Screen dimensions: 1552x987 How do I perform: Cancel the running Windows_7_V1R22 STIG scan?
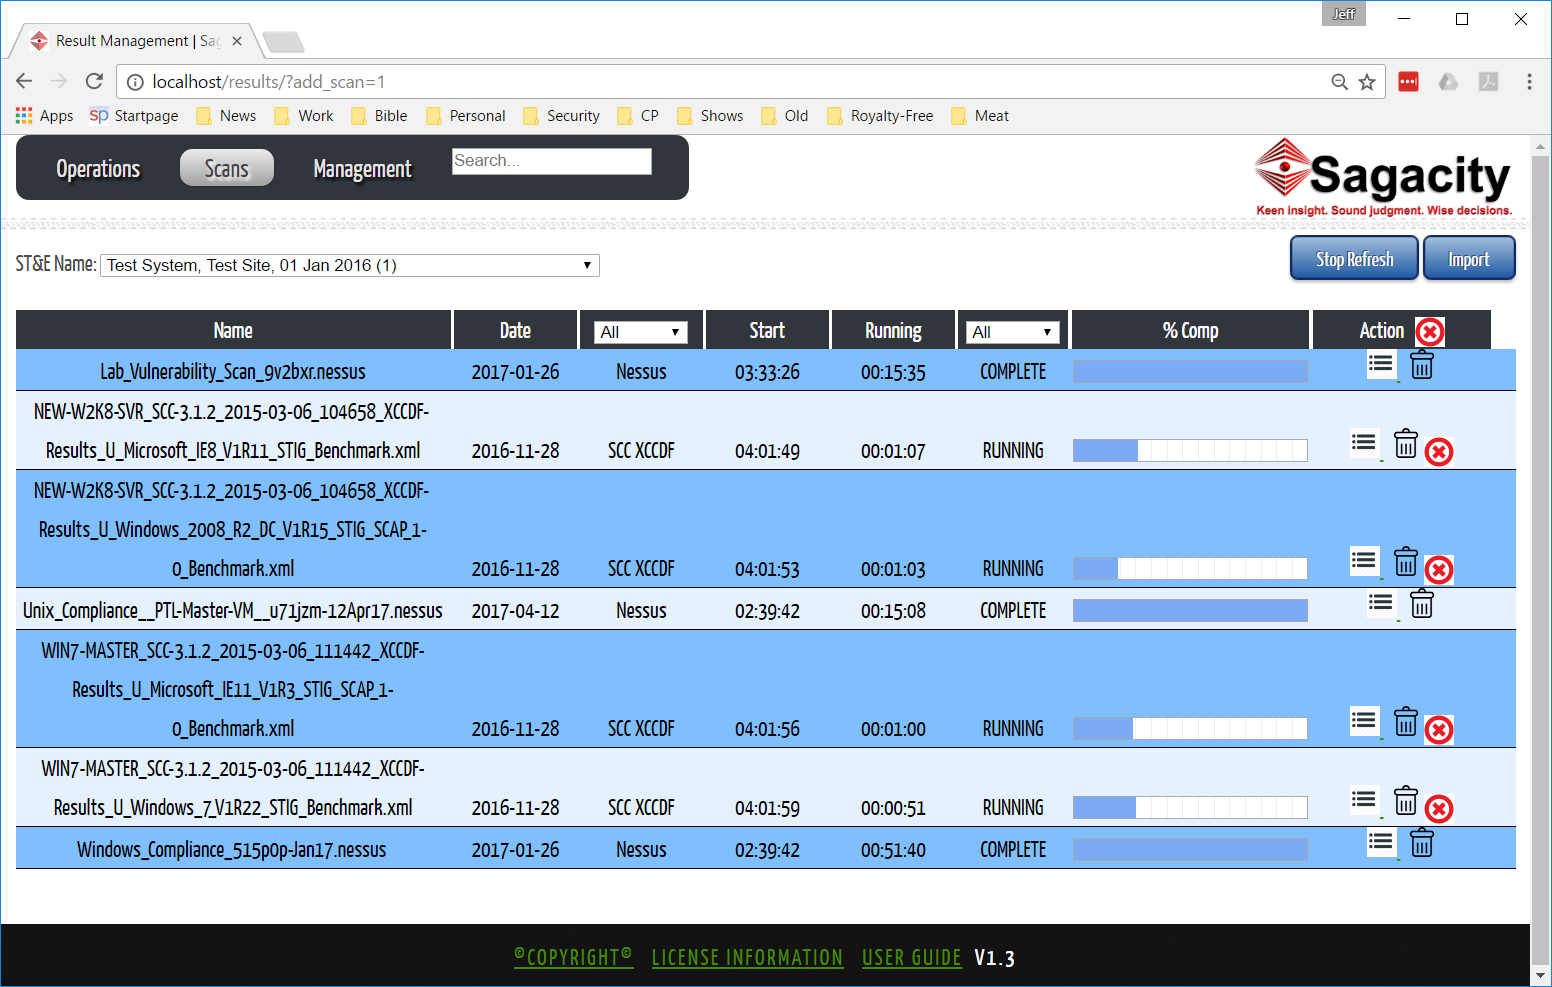point(1439,808)
